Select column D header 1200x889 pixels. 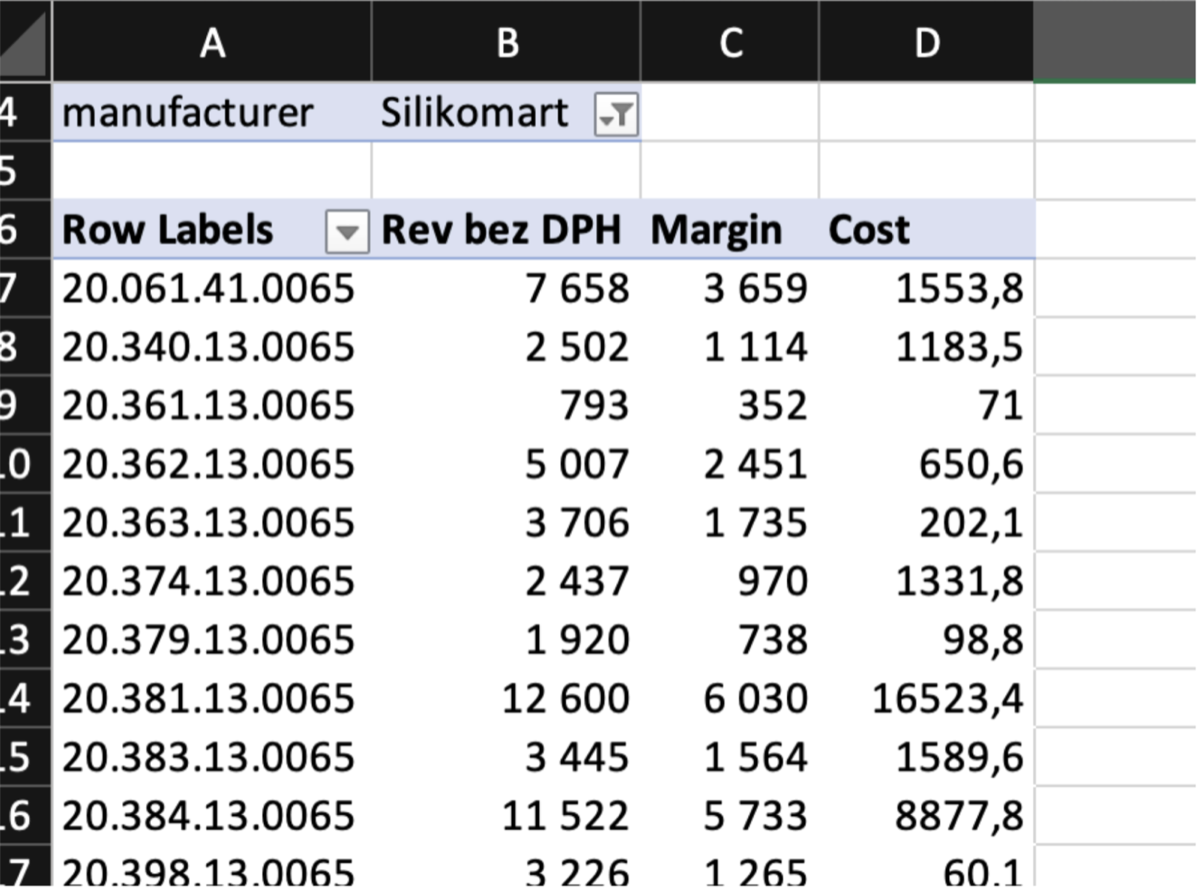tap(927, 42)
